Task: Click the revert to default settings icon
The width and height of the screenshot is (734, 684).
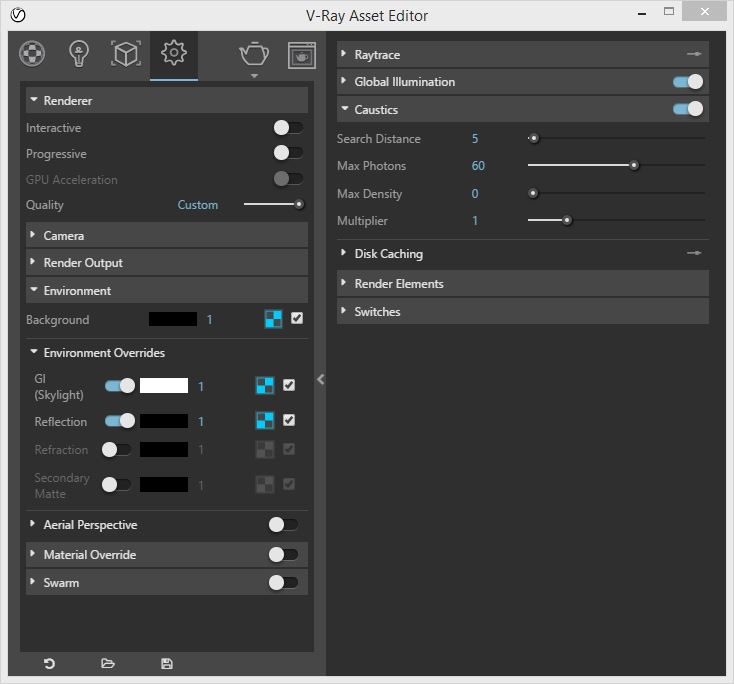Action: [x=49, y=663]
